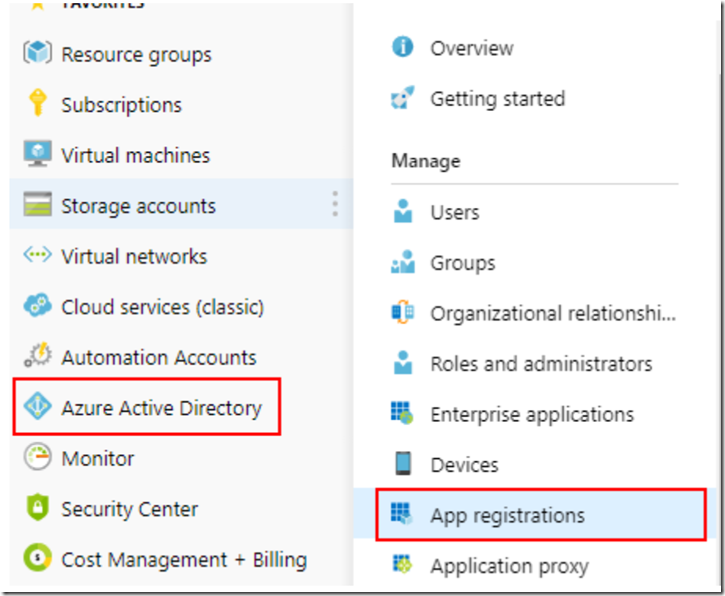Click the Automation Accounts gear icon
The height and width of the screenshot is (596, 725).
[x=37, y=355]
